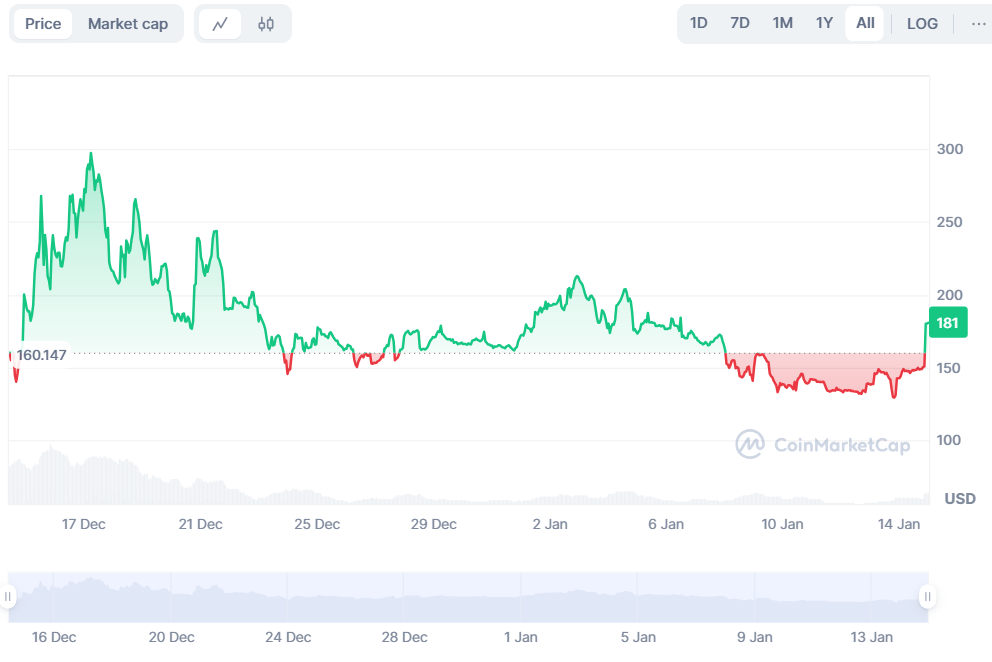Open the three-dot more options menu
Viewport: 992px width, 662px height.
pyautogui.click(x=978, y=23)
